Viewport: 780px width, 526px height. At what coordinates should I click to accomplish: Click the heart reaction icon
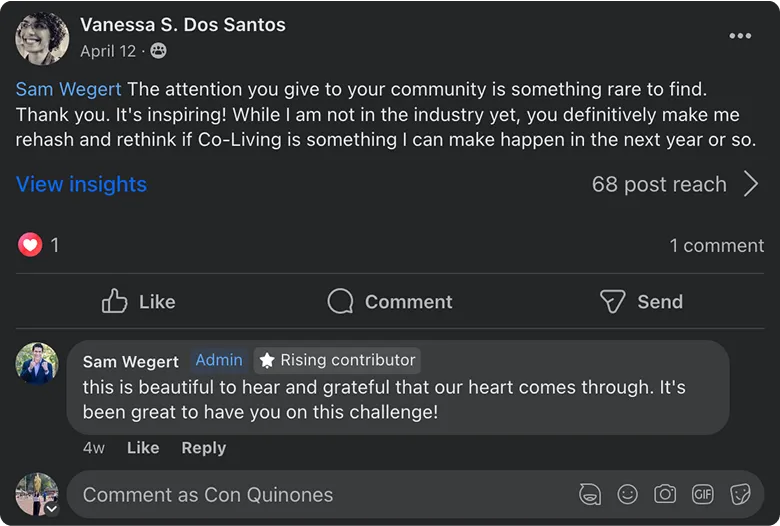tap(30, 244)
